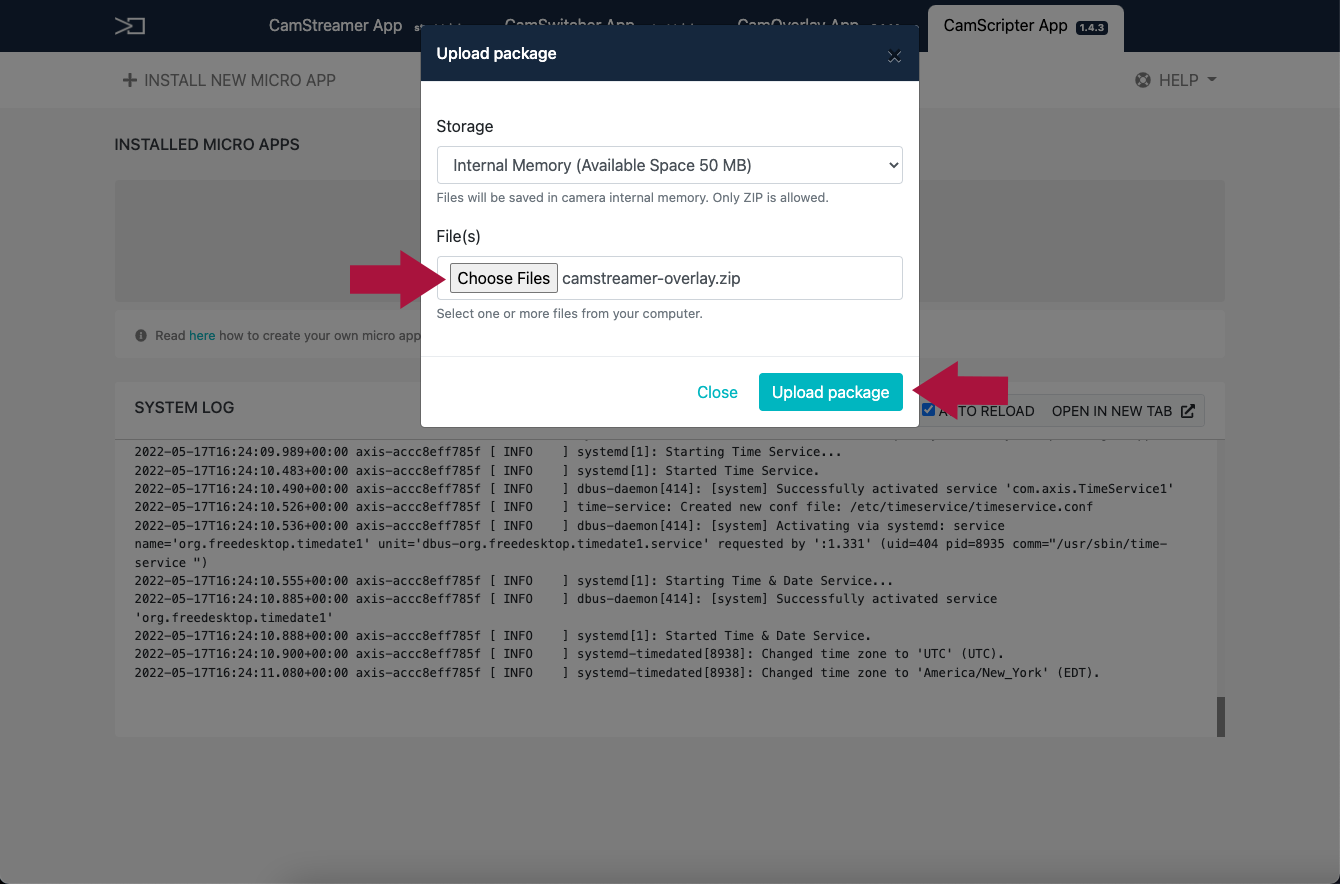Click the CamStreamer logo icon
This screenshot has height=884, width=1340.
click(129, 26)
